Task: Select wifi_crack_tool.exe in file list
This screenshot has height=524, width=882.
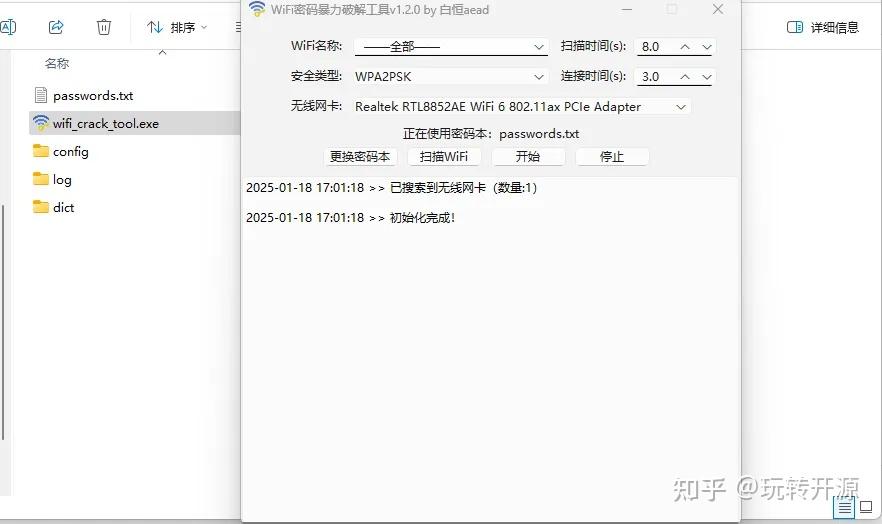Action: pyautogui.click(x=135, y=123)
